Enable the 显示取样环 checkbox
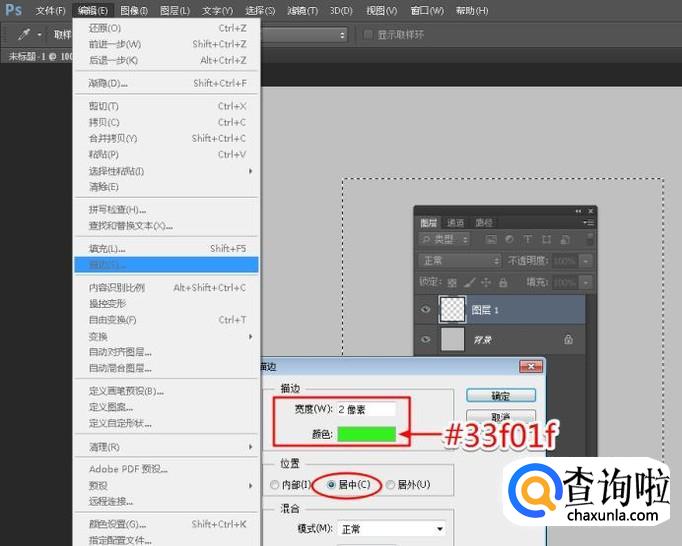 (x=367, y=34)
